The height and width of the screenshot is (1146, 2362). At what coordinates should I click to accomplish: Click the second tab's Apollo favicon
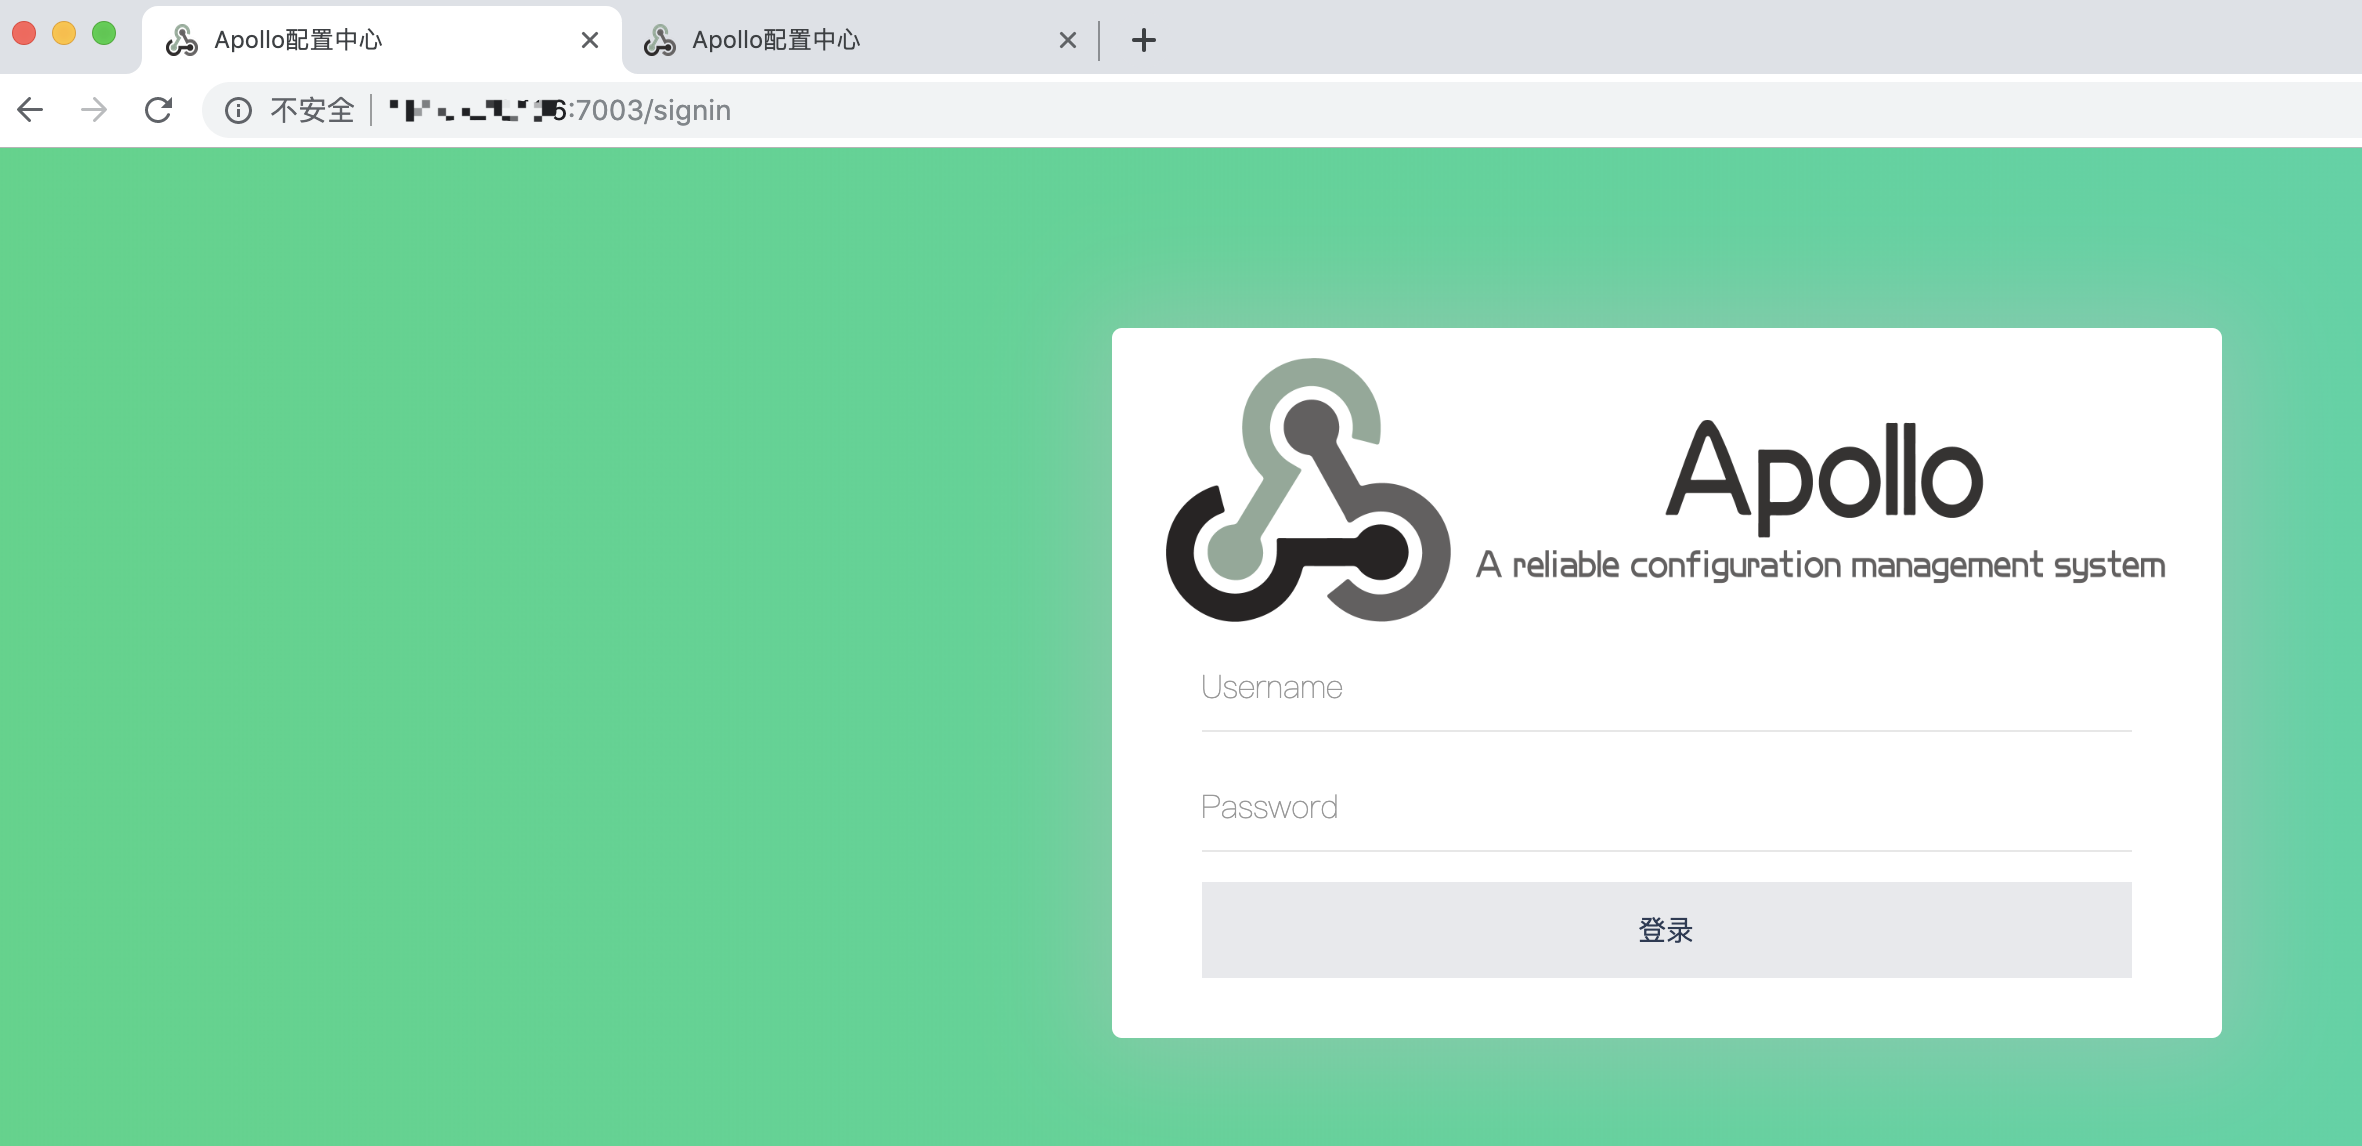point(660,40)
